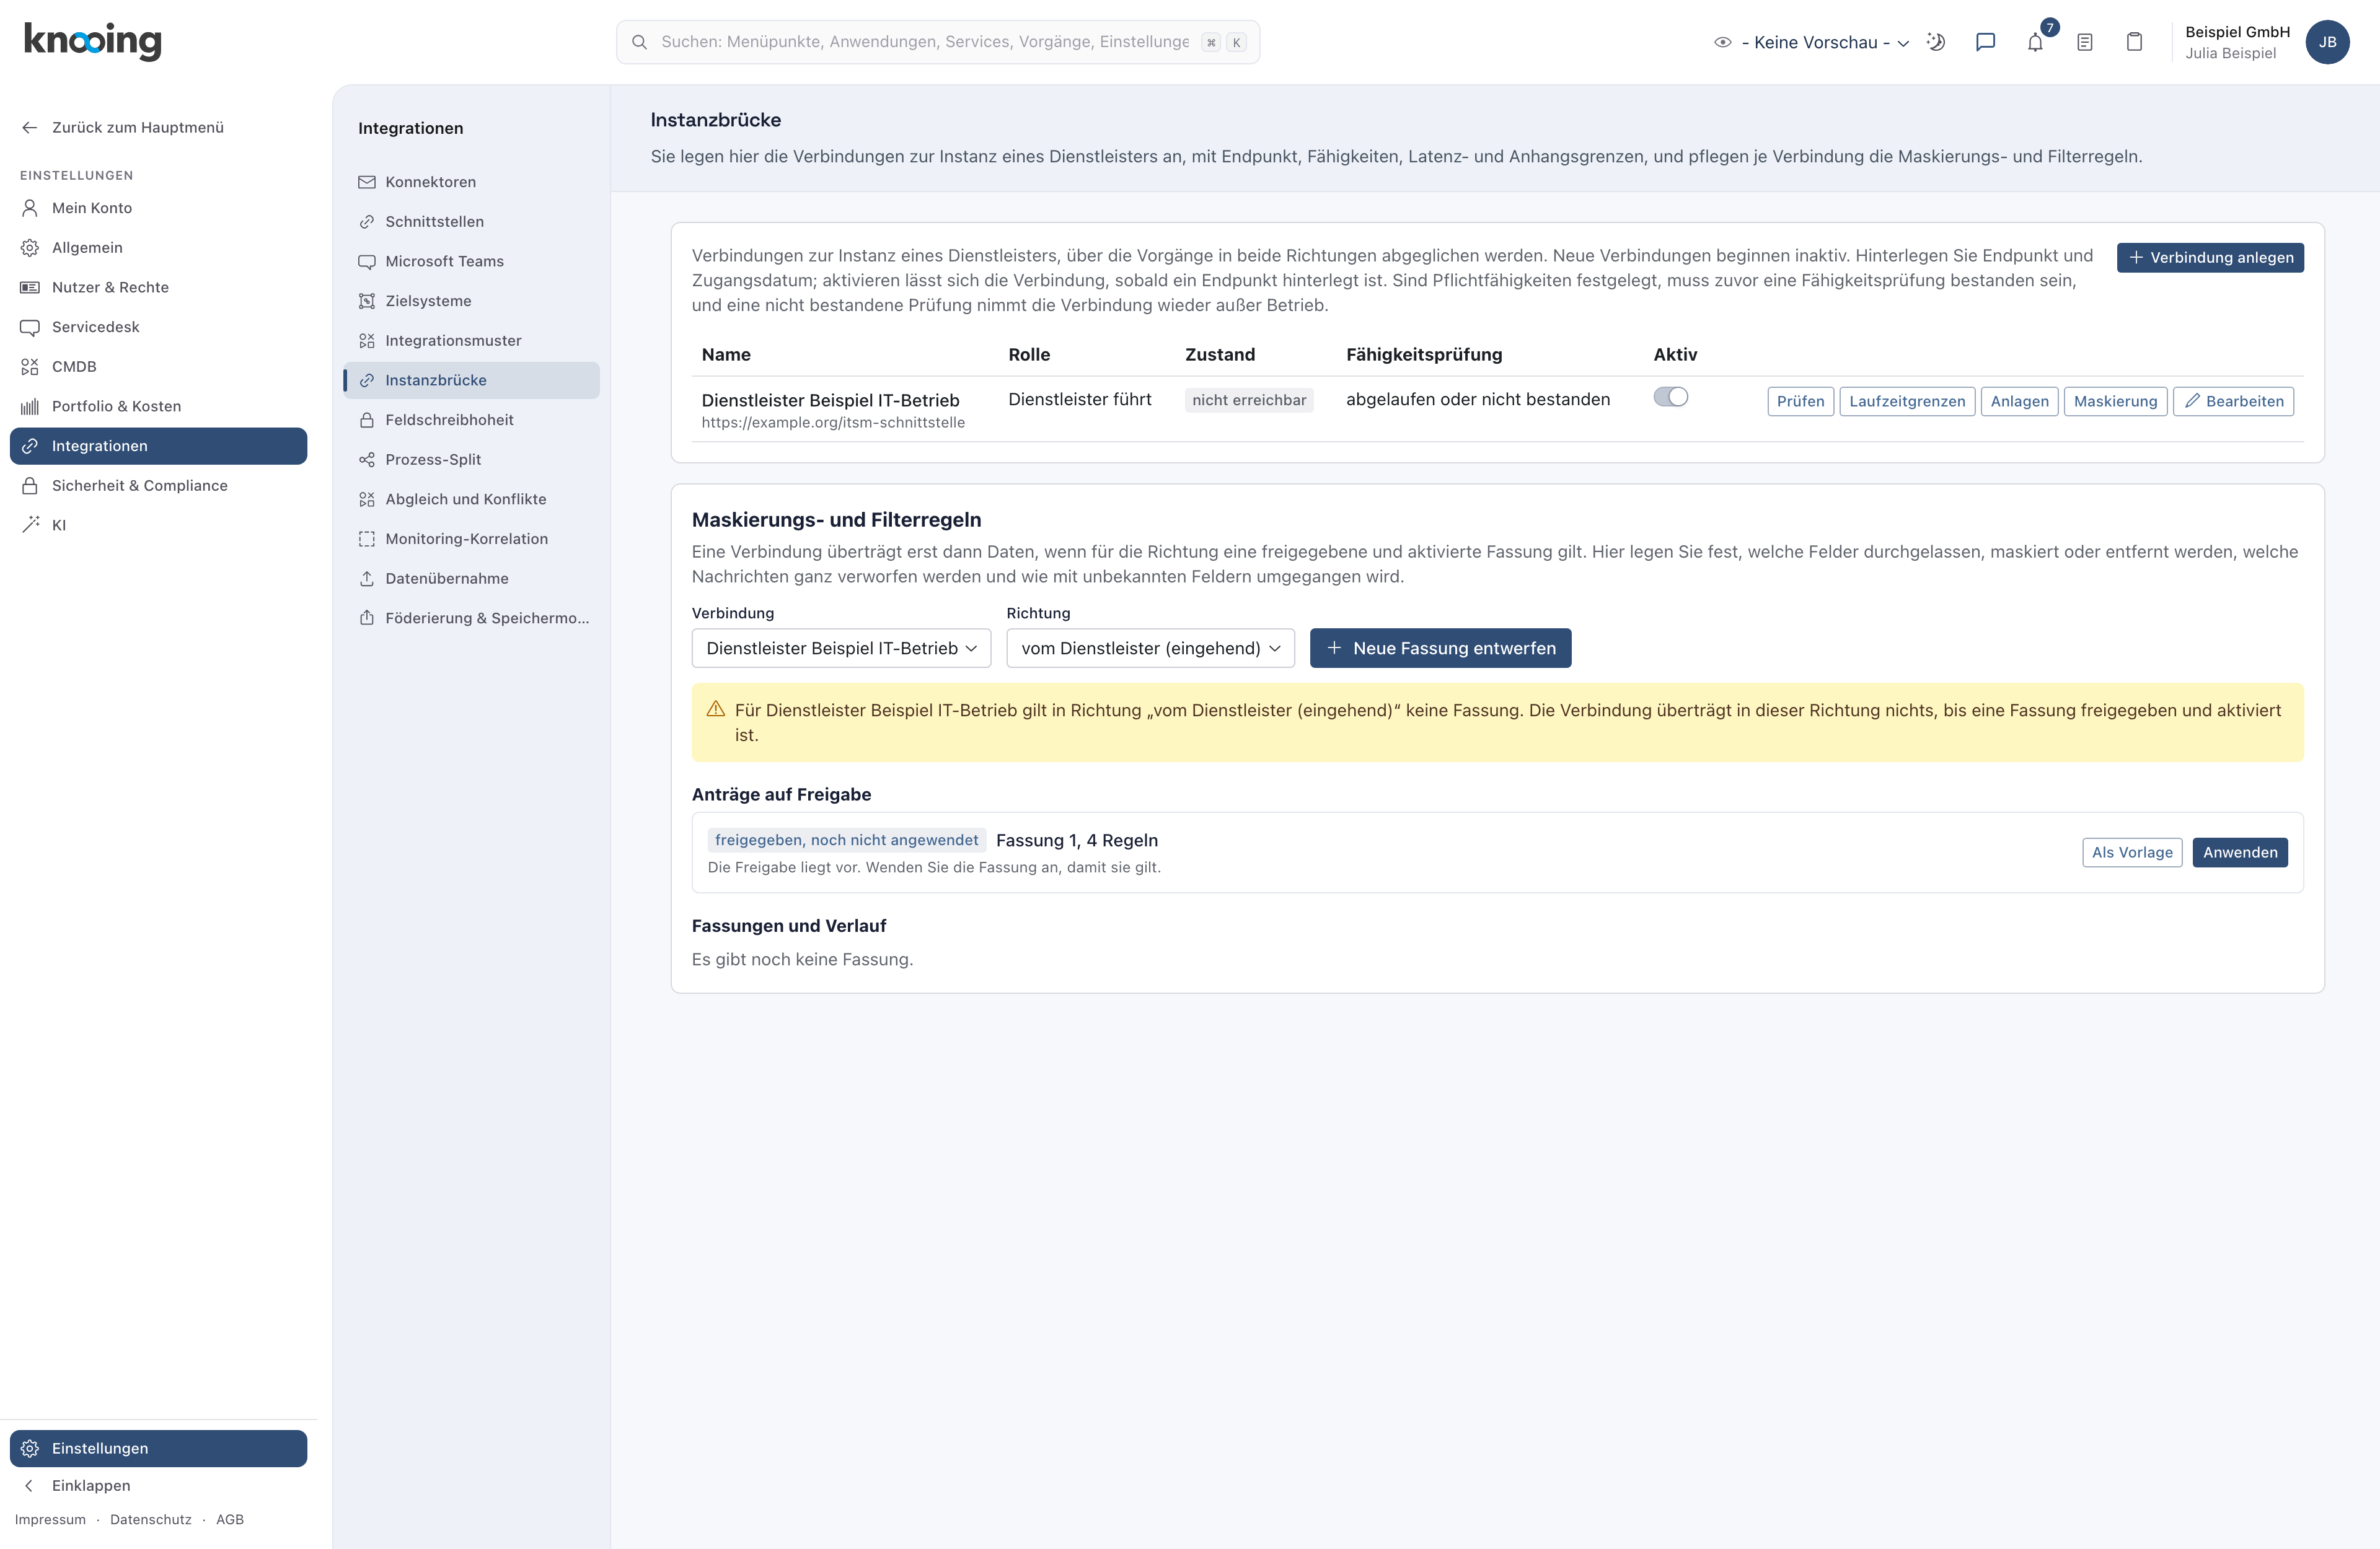Screen dimensions: 2380x1549
Task: Click the Maskierung button
Action: (x=2115, y=401)
